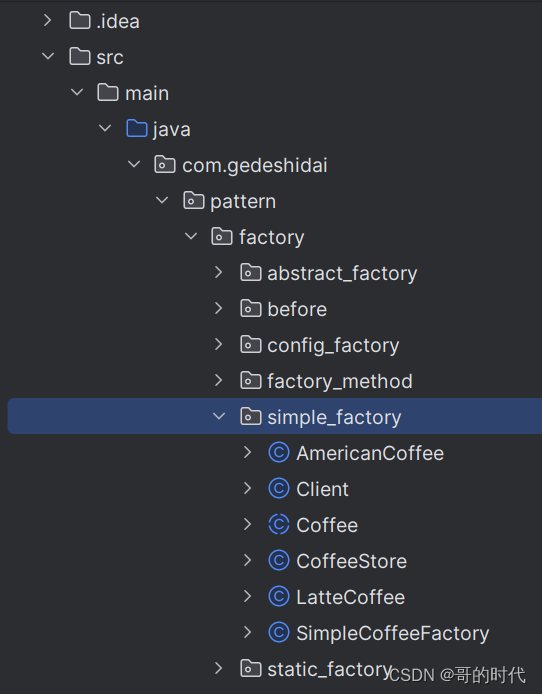Select the main folder label
Screen dimensions: 542x694
147,93
